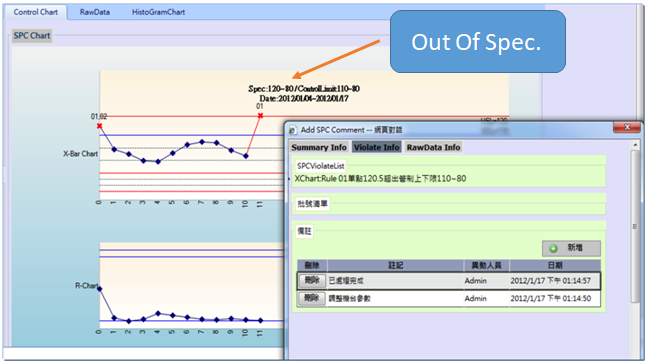
Task: Click the red X marker at point 0
Action: (x=100, y=126)
